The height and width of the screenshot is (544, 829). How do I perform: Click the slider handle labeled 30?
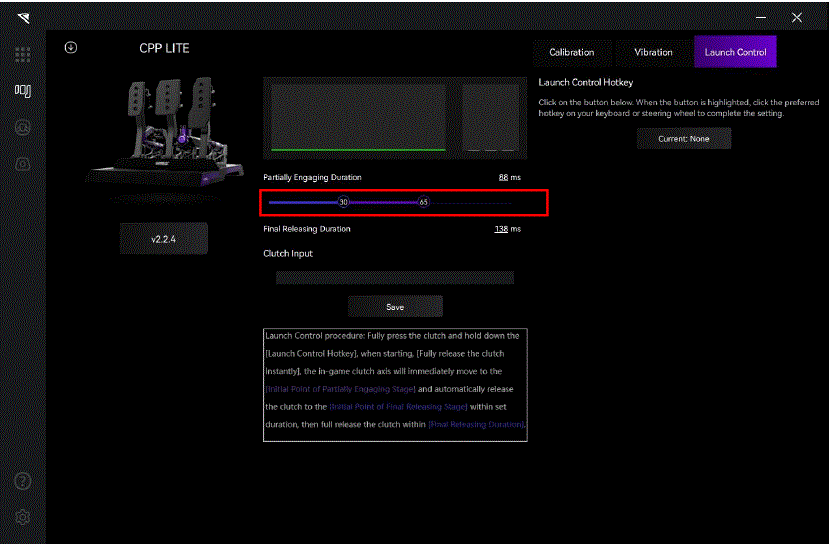(x=344, y=202)
